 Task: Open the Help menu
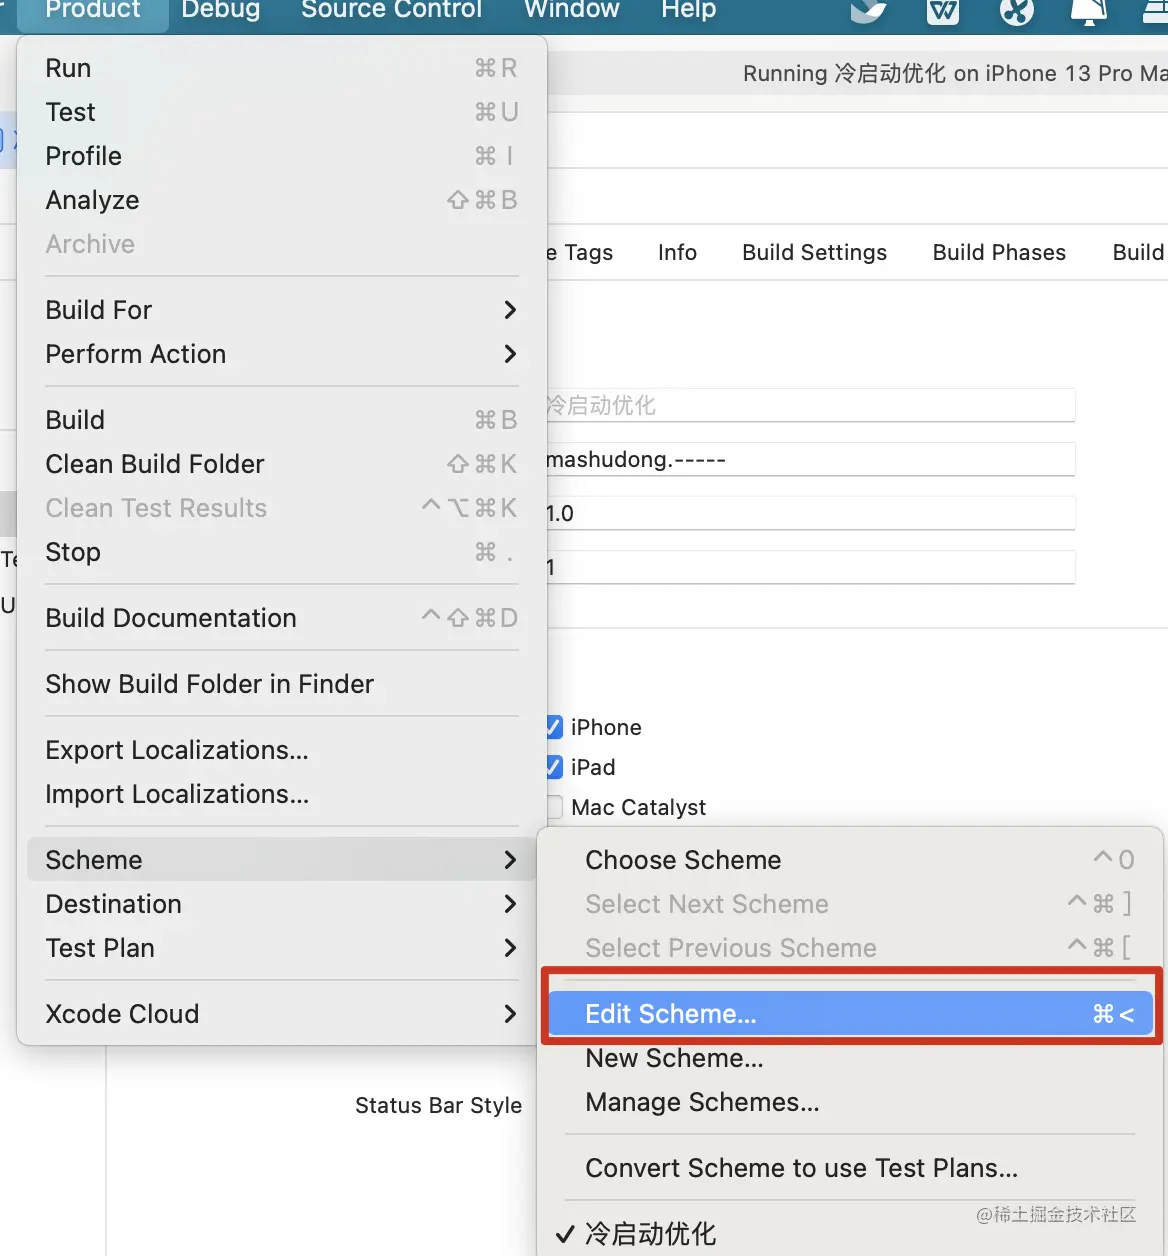(688, 11)
